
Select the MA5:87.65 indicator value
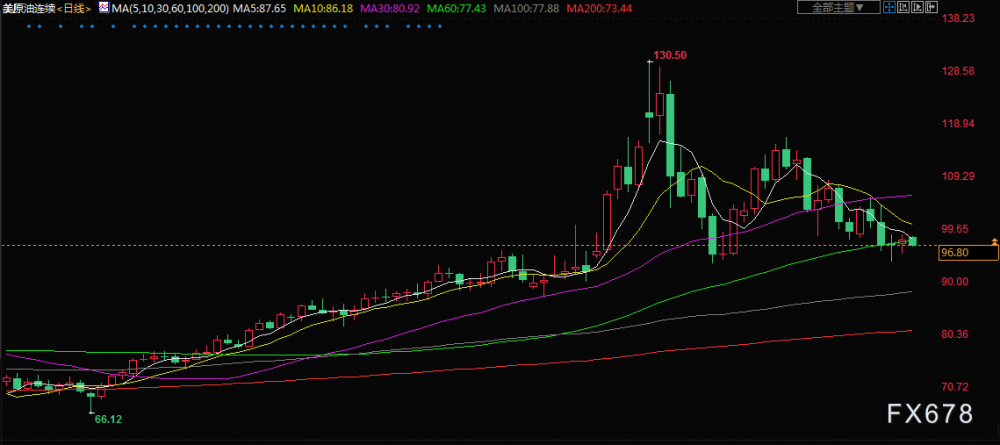[x=259, y=8]
